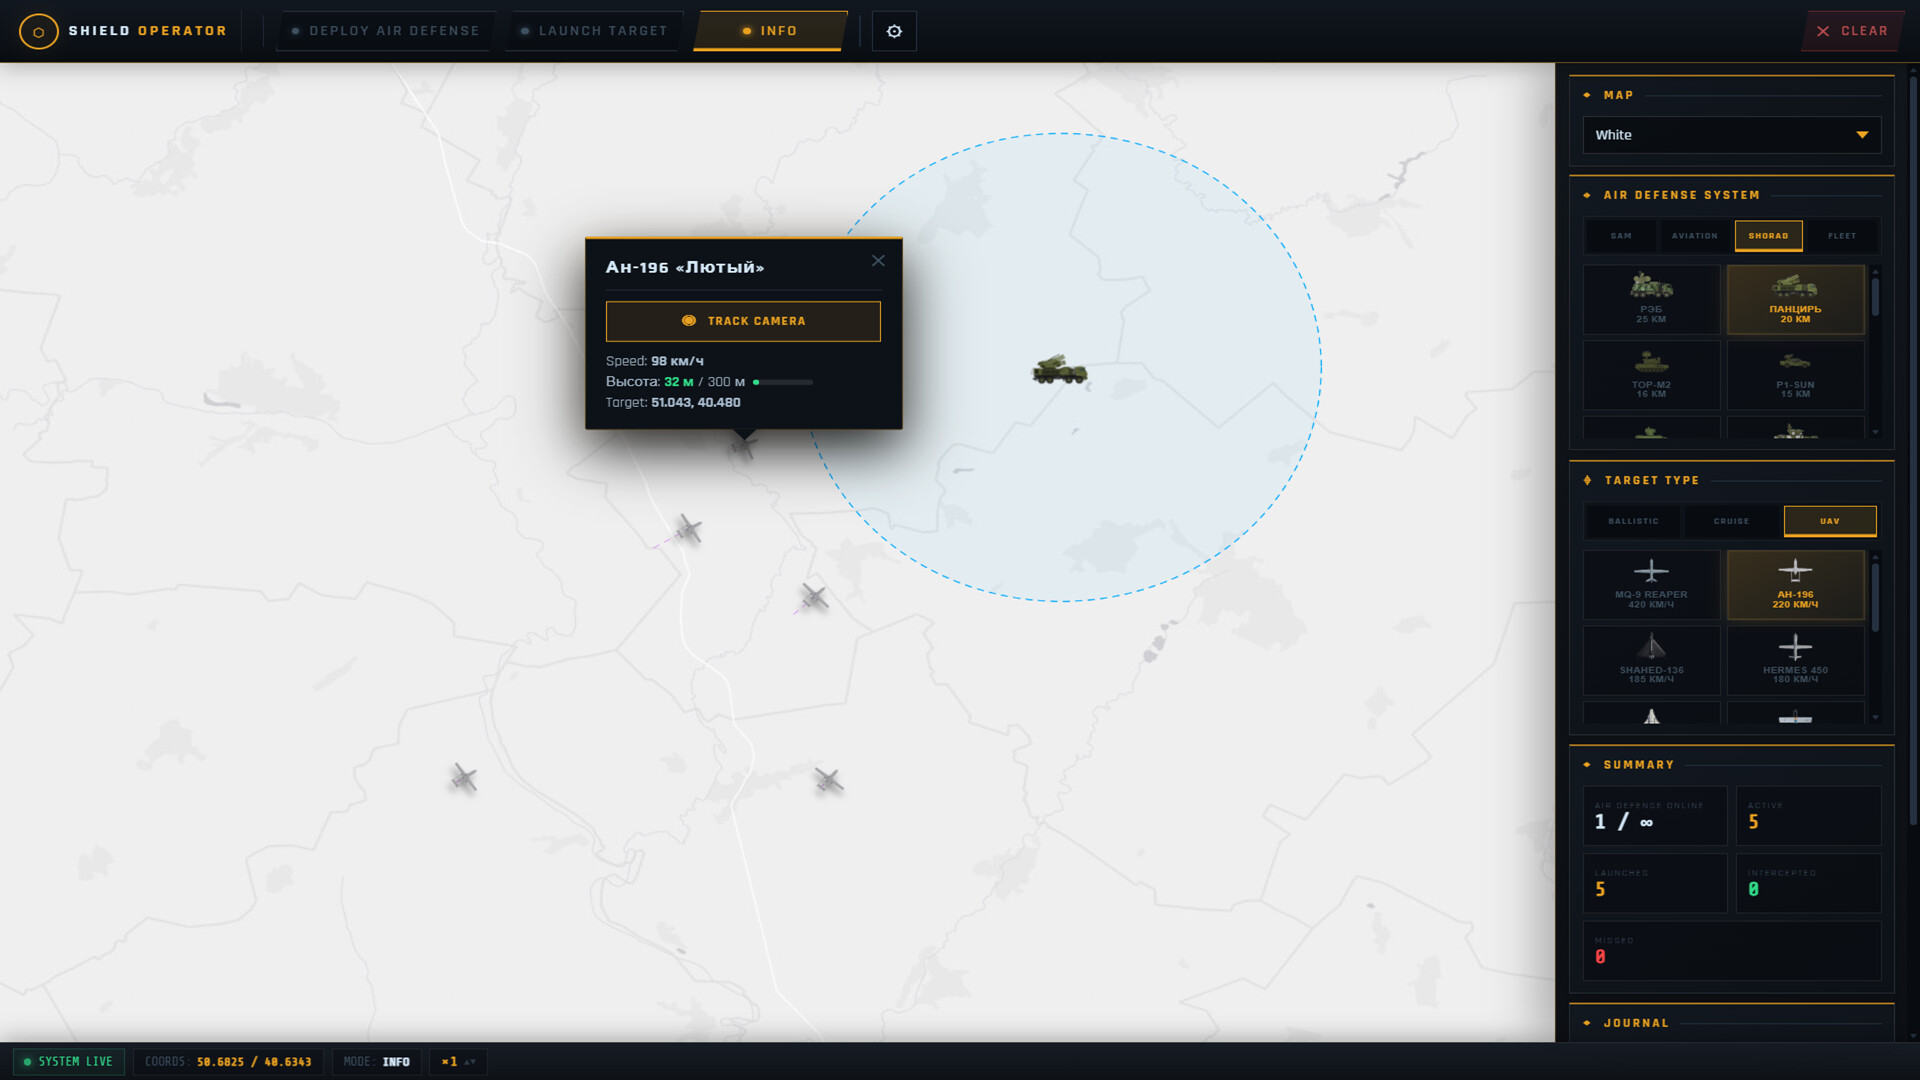Click the ×1 simulation speed stepper
1920x1080 pixels.
(458, 1062)
